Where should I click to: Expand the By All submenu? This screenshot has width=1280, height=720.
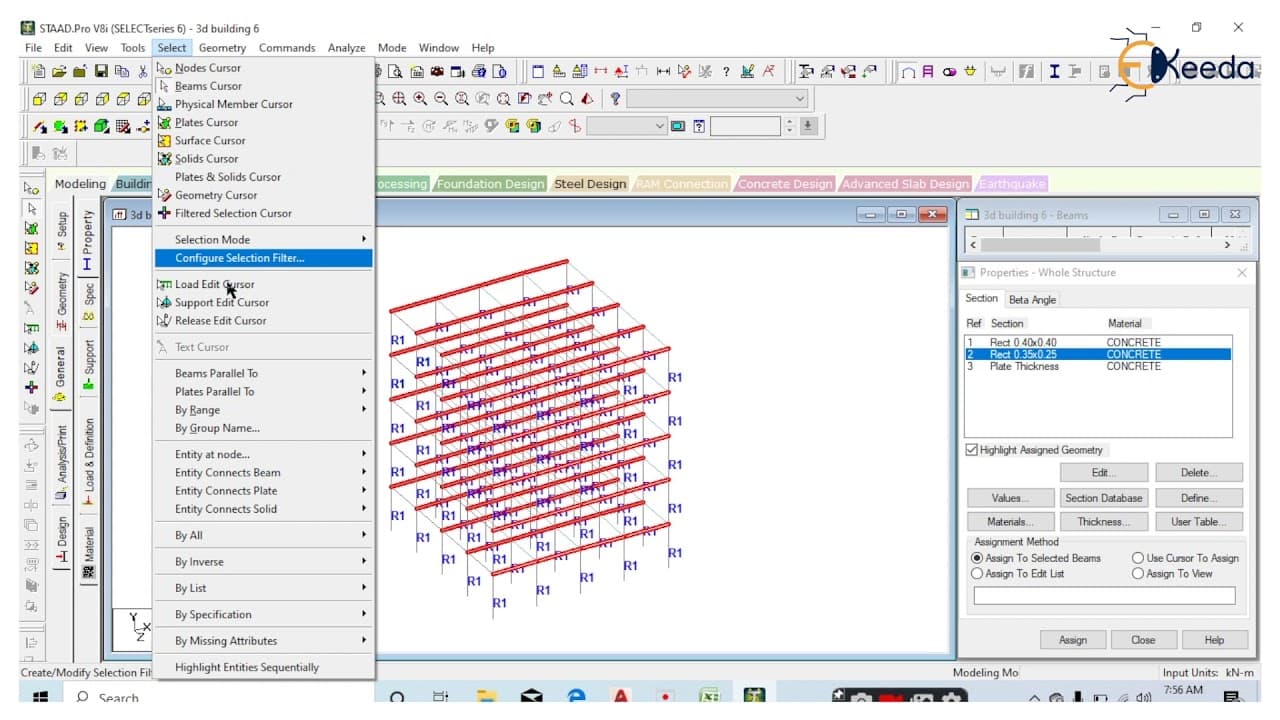click(264, 535)
